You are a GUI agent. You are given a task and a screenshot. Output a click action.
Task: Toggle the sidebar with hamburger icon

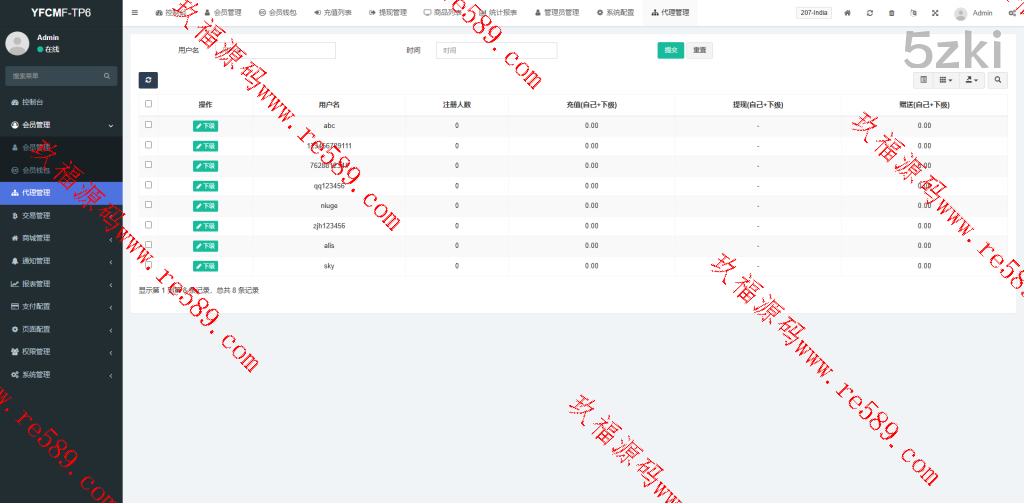tap(135, 13)
